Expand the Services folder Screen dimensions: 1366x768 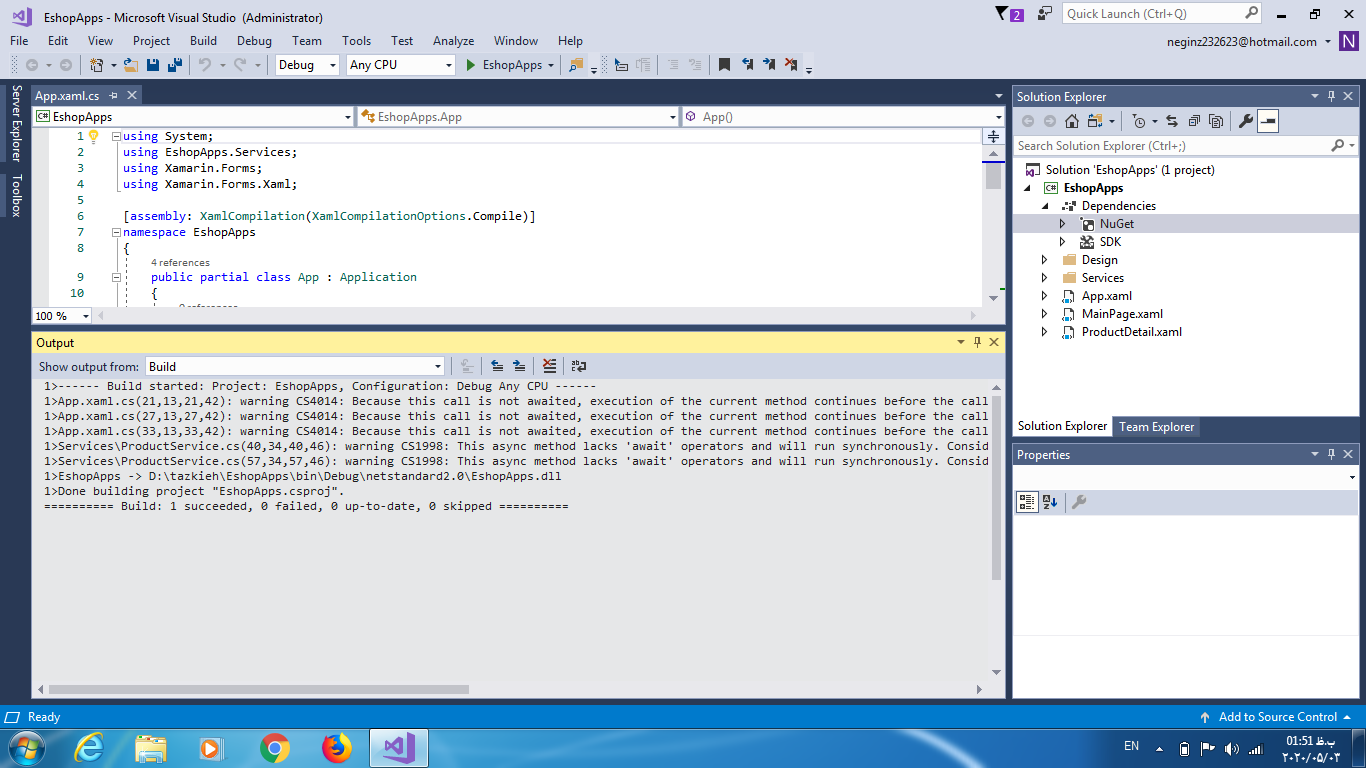click(1045, 278)
